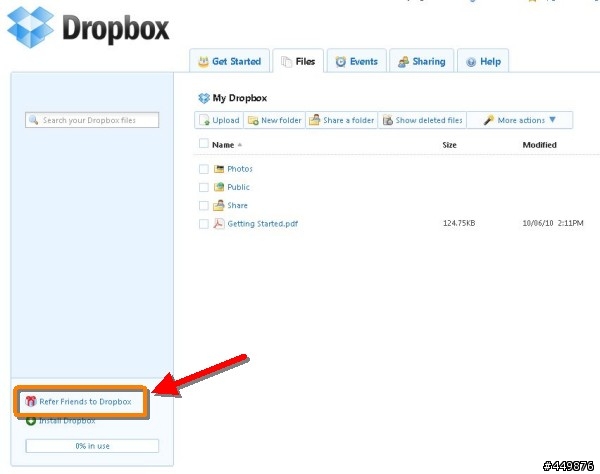Open the Events tab
The height and width of the screenshot is (474, 600).
357,61
